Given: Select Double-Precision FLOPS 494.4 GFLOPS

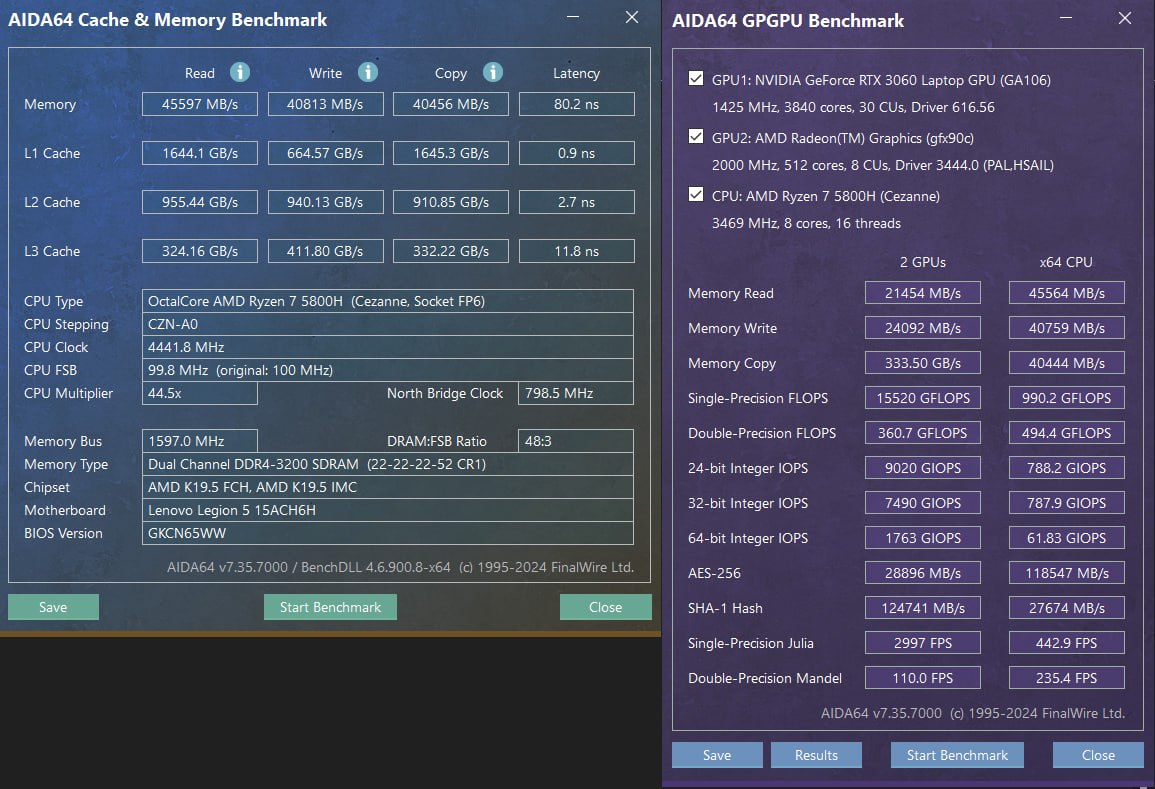Looking at the screenshot, I should [x=1067, y=432].
